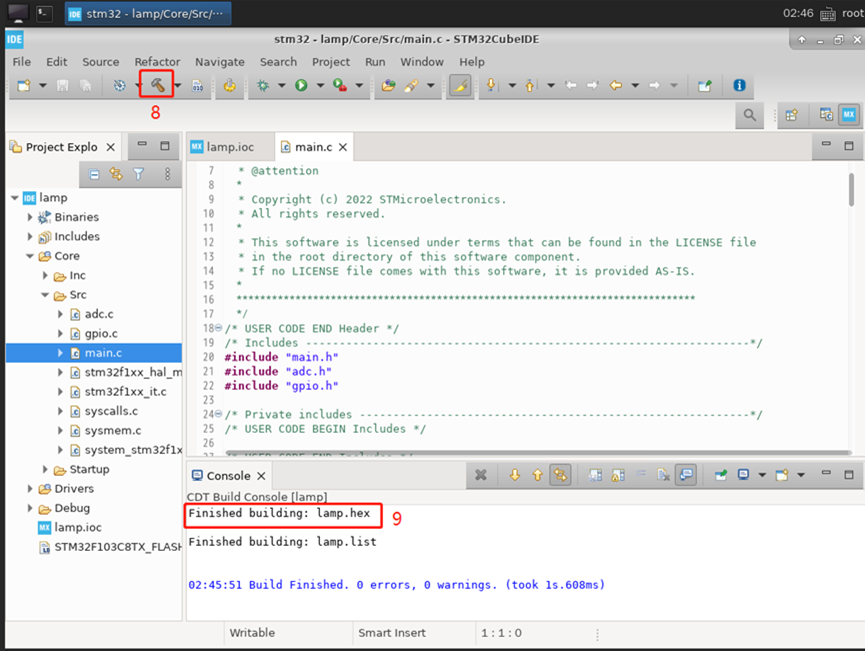Click the Save floppy disk icon
The height and width of the screenshot is (651, 865).
coord(63,86)
